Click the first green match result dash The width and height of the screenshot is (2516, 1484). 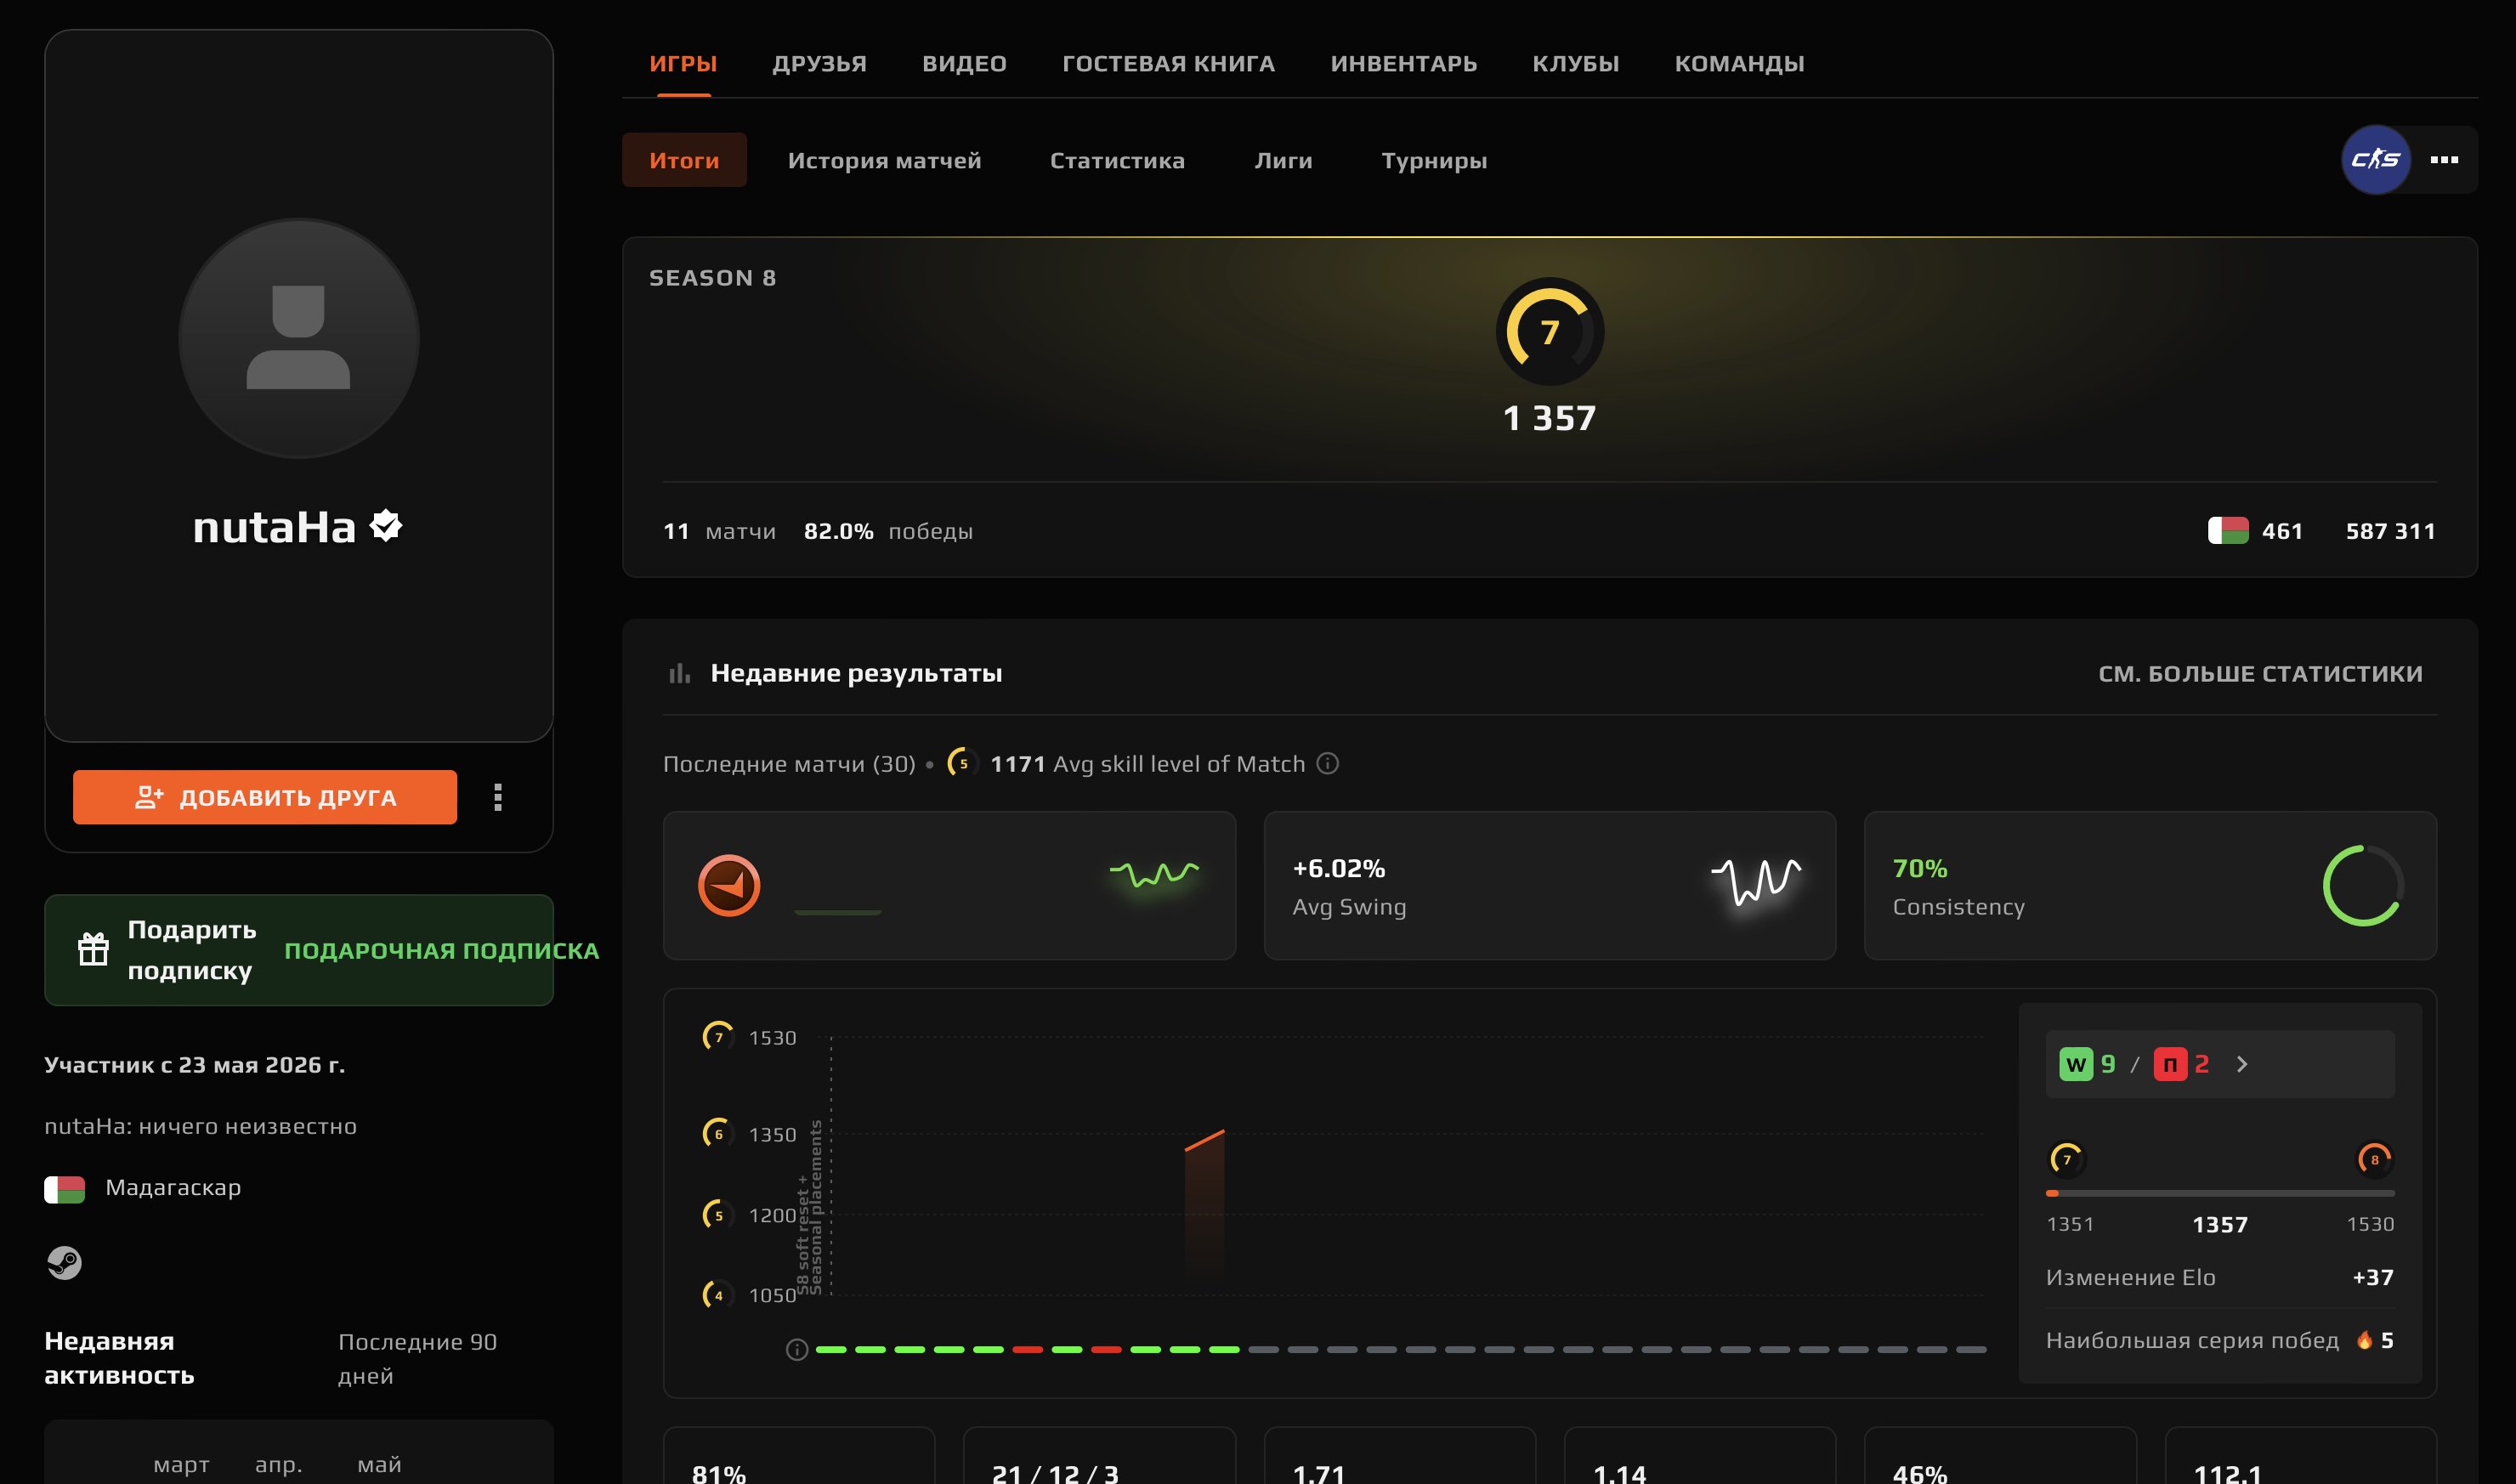(831, 1350)
